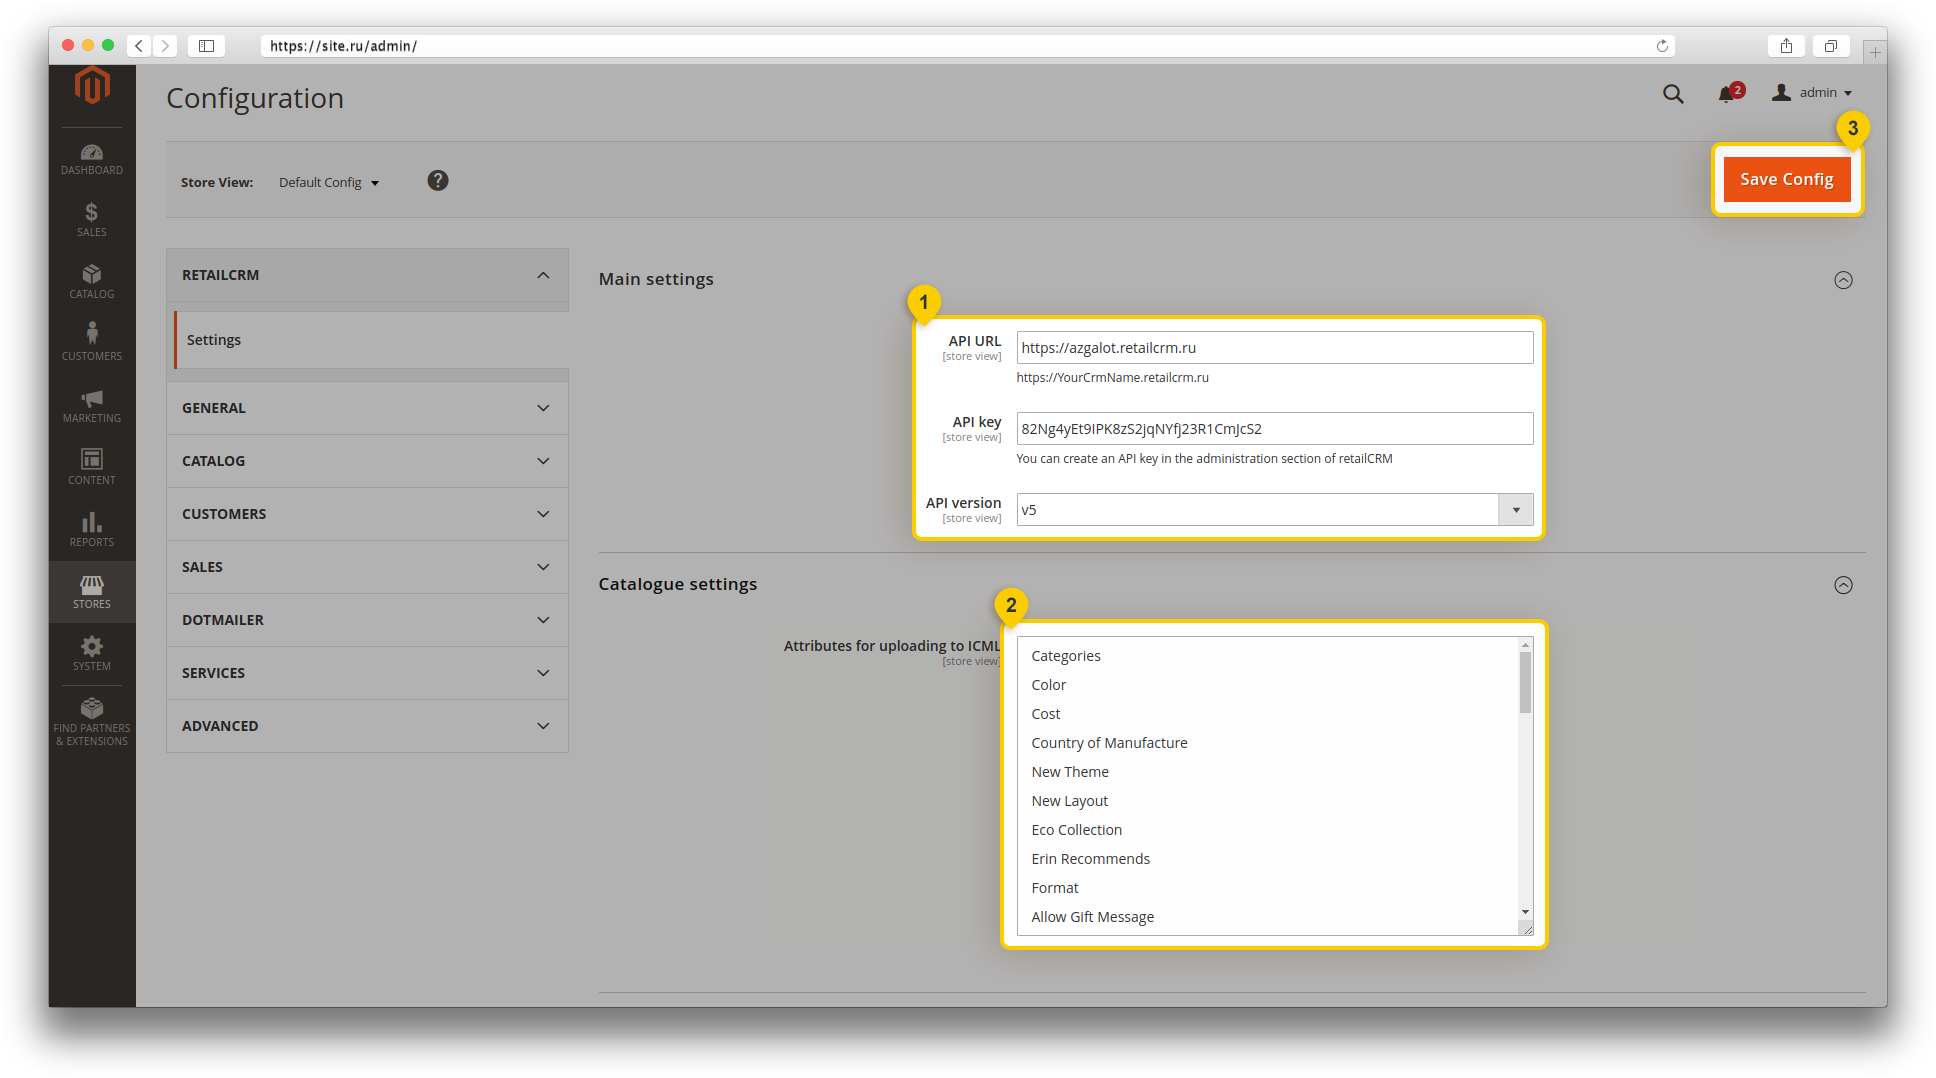Click the API key input field
The width and height of the screenshot is (1936, 1078).
tap(1275, 429)
